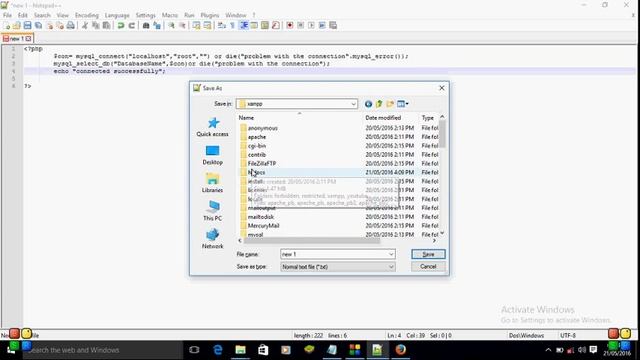Click the Playback macro toolbar icon
The height and width of the screenshot is (360, 640).
pyautogui.click(x=311, y=25)
